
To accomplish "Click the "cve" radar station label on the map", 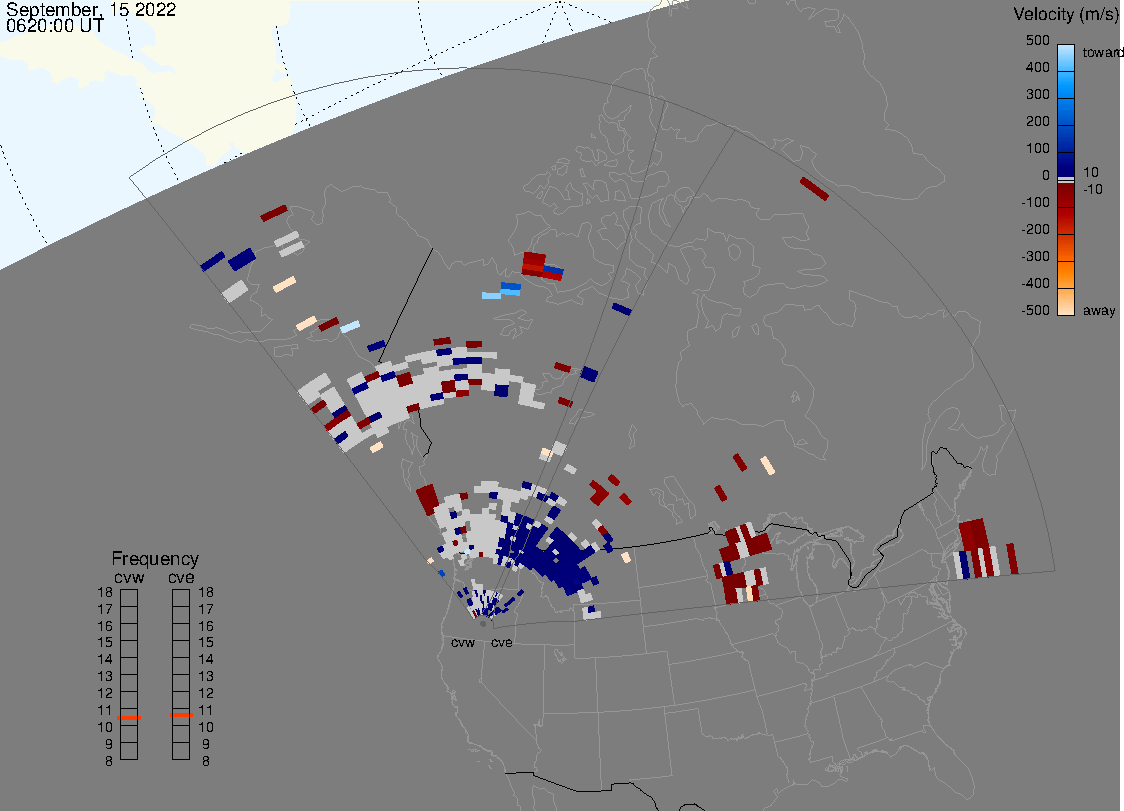I will (x=502, y=642).
